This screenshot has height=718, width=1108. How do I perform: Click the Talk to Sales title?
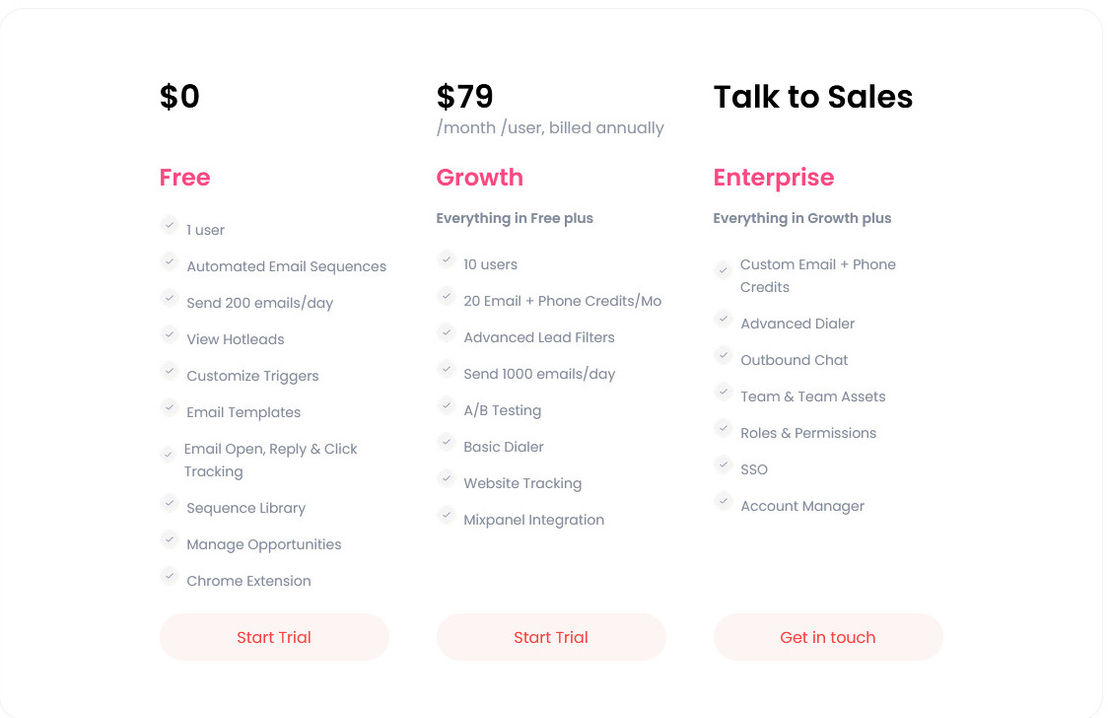point(813,97)
